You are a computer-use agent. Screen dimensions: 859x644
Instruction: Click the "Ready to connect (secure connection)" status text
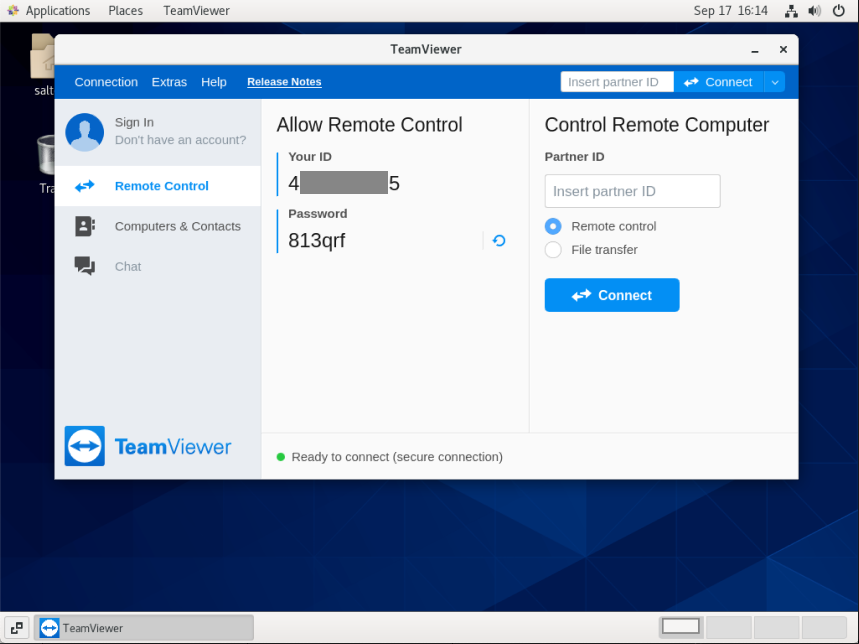point(397,457)
